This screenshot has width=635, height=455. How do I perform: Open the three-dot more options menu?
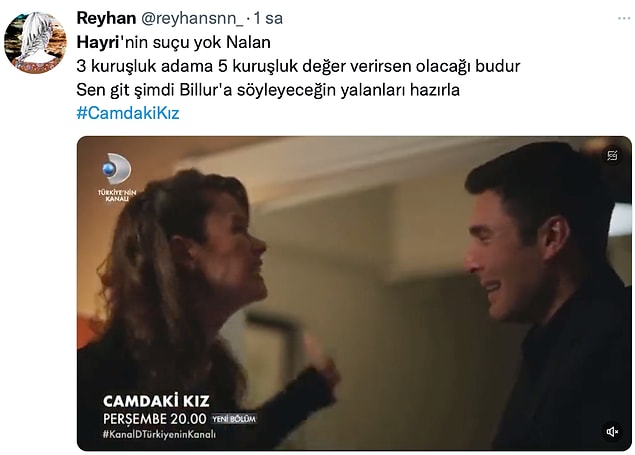624,18
